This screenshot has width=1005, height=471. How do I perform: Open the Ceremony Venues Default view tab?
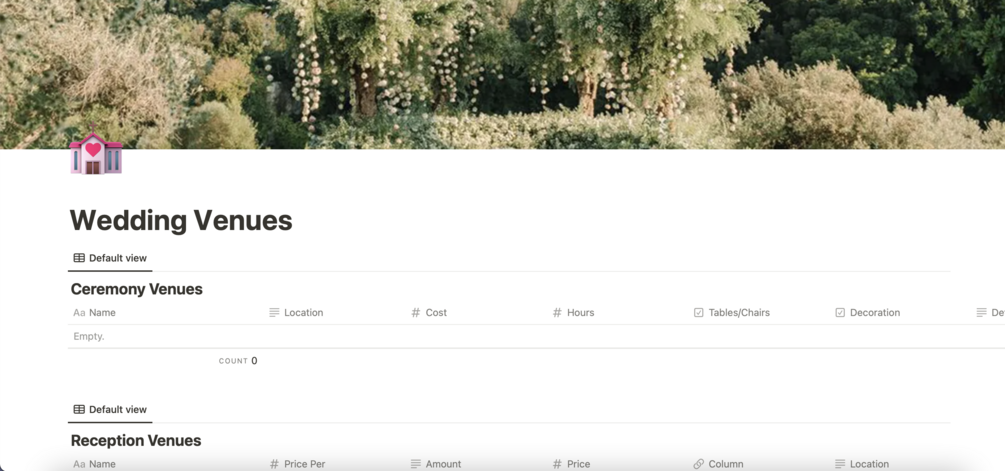[x=110, y=258]
